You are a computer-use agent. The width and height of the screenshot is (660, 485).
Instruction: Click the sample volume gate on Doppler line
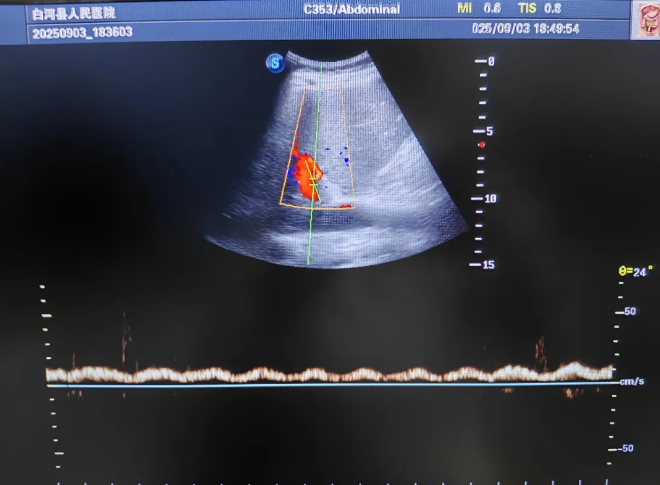click(x=312, y=183)
